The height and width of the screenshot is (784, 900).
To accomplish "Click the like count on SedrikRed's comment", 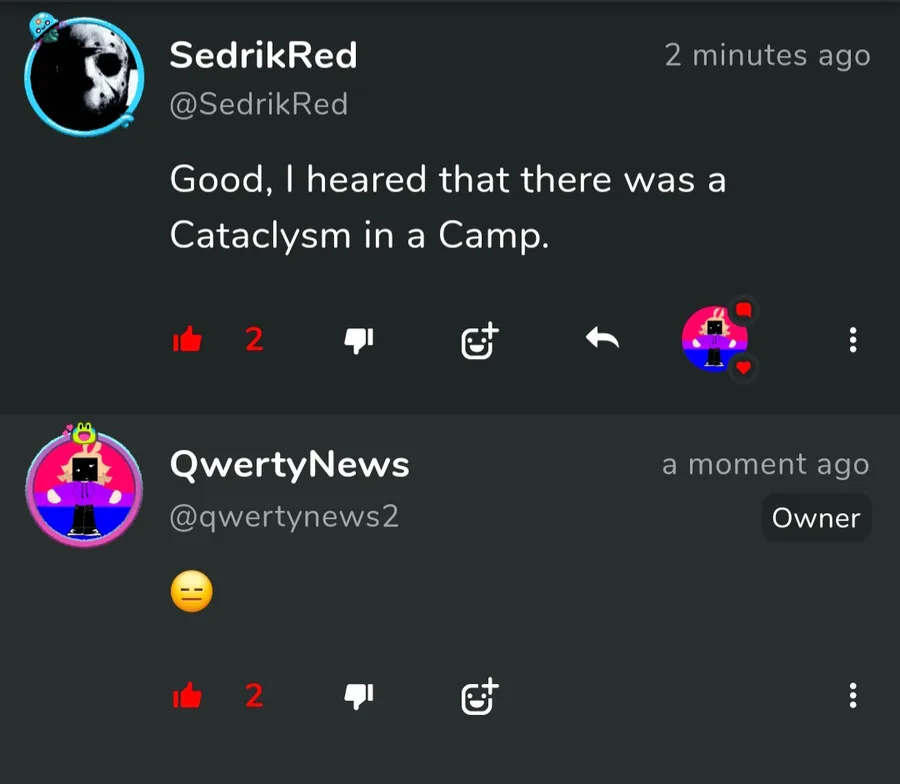I will [254, 339].
